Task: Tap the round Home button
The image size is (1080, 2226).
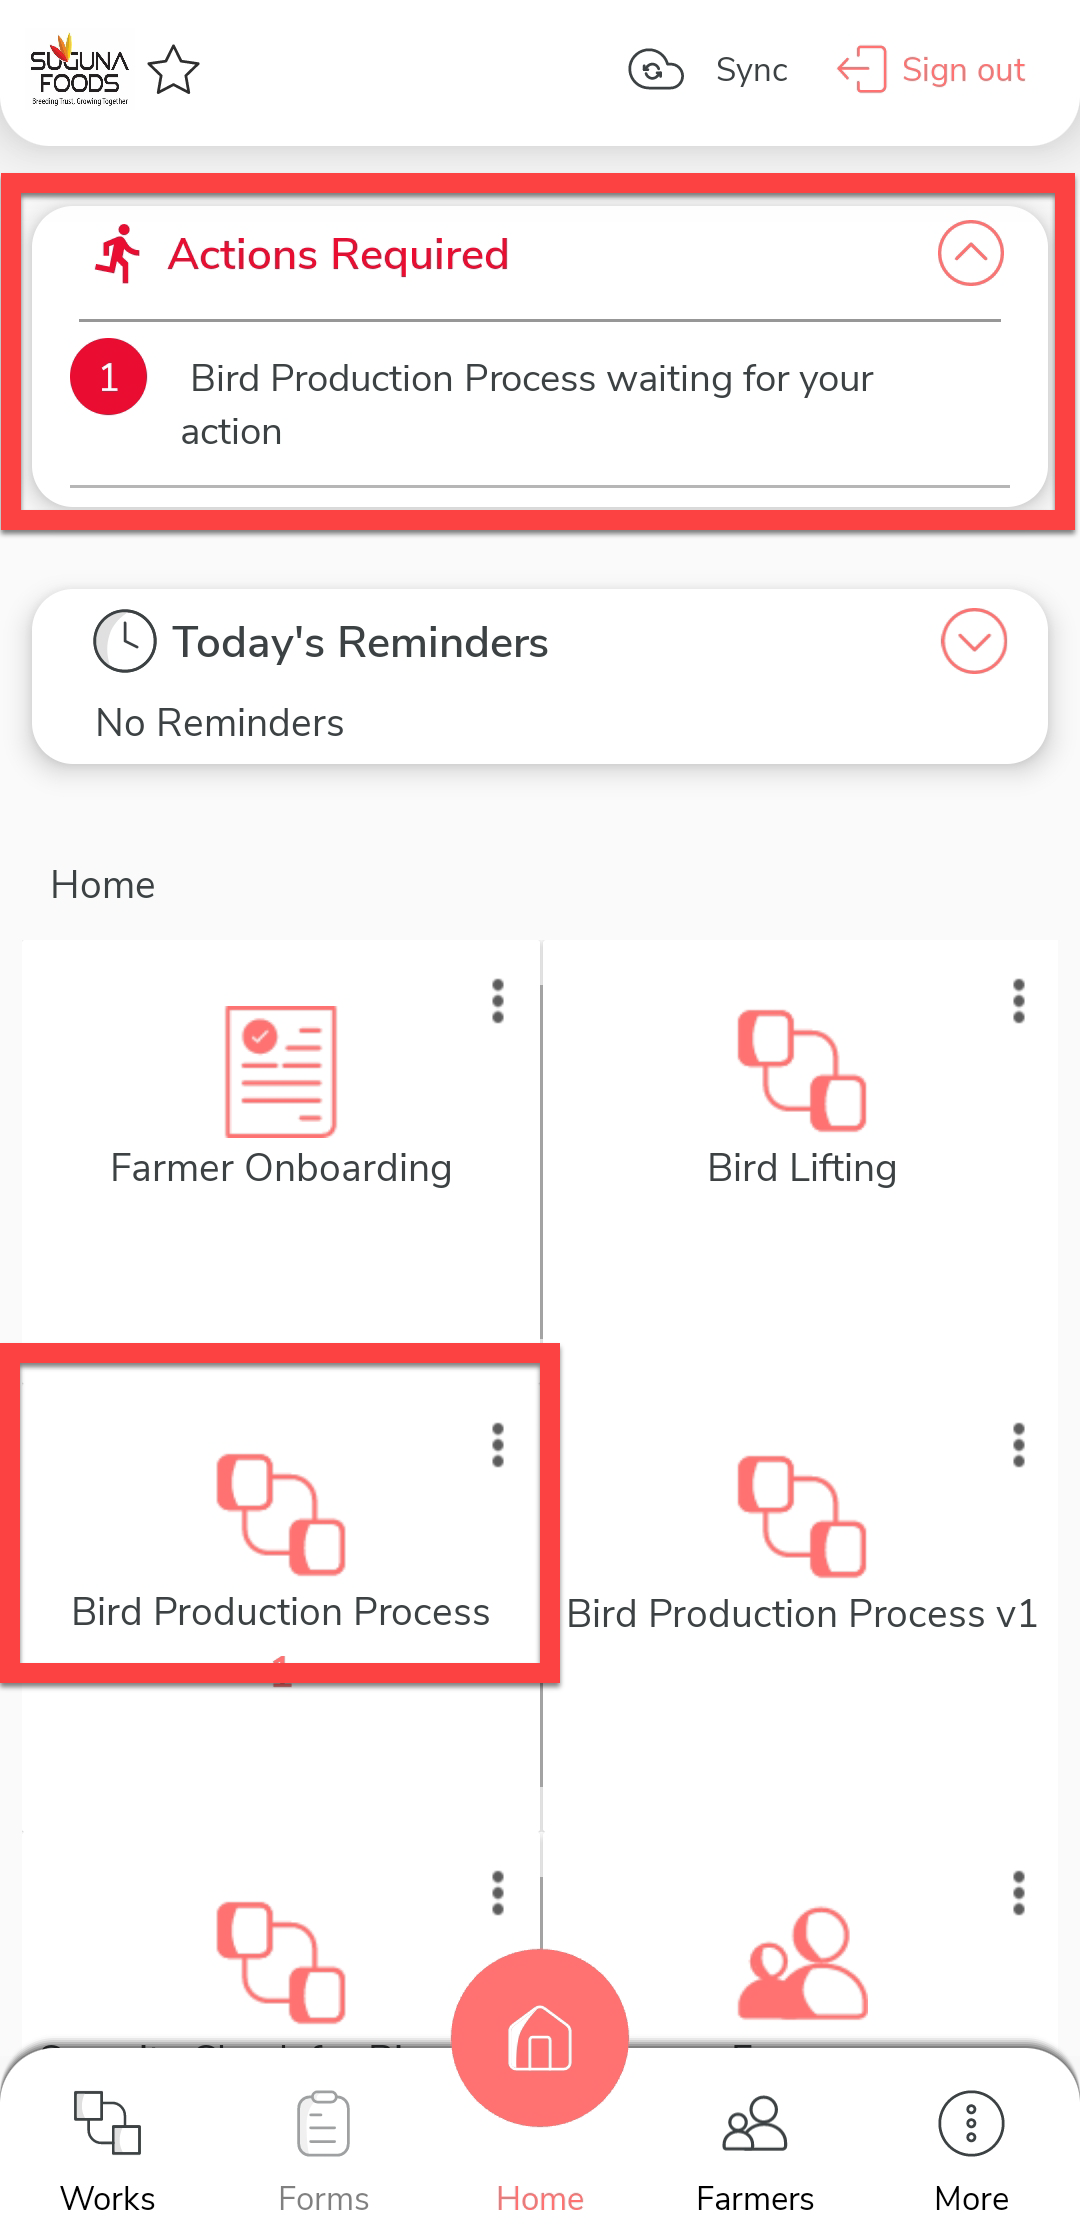Action: pos(540,2038)
